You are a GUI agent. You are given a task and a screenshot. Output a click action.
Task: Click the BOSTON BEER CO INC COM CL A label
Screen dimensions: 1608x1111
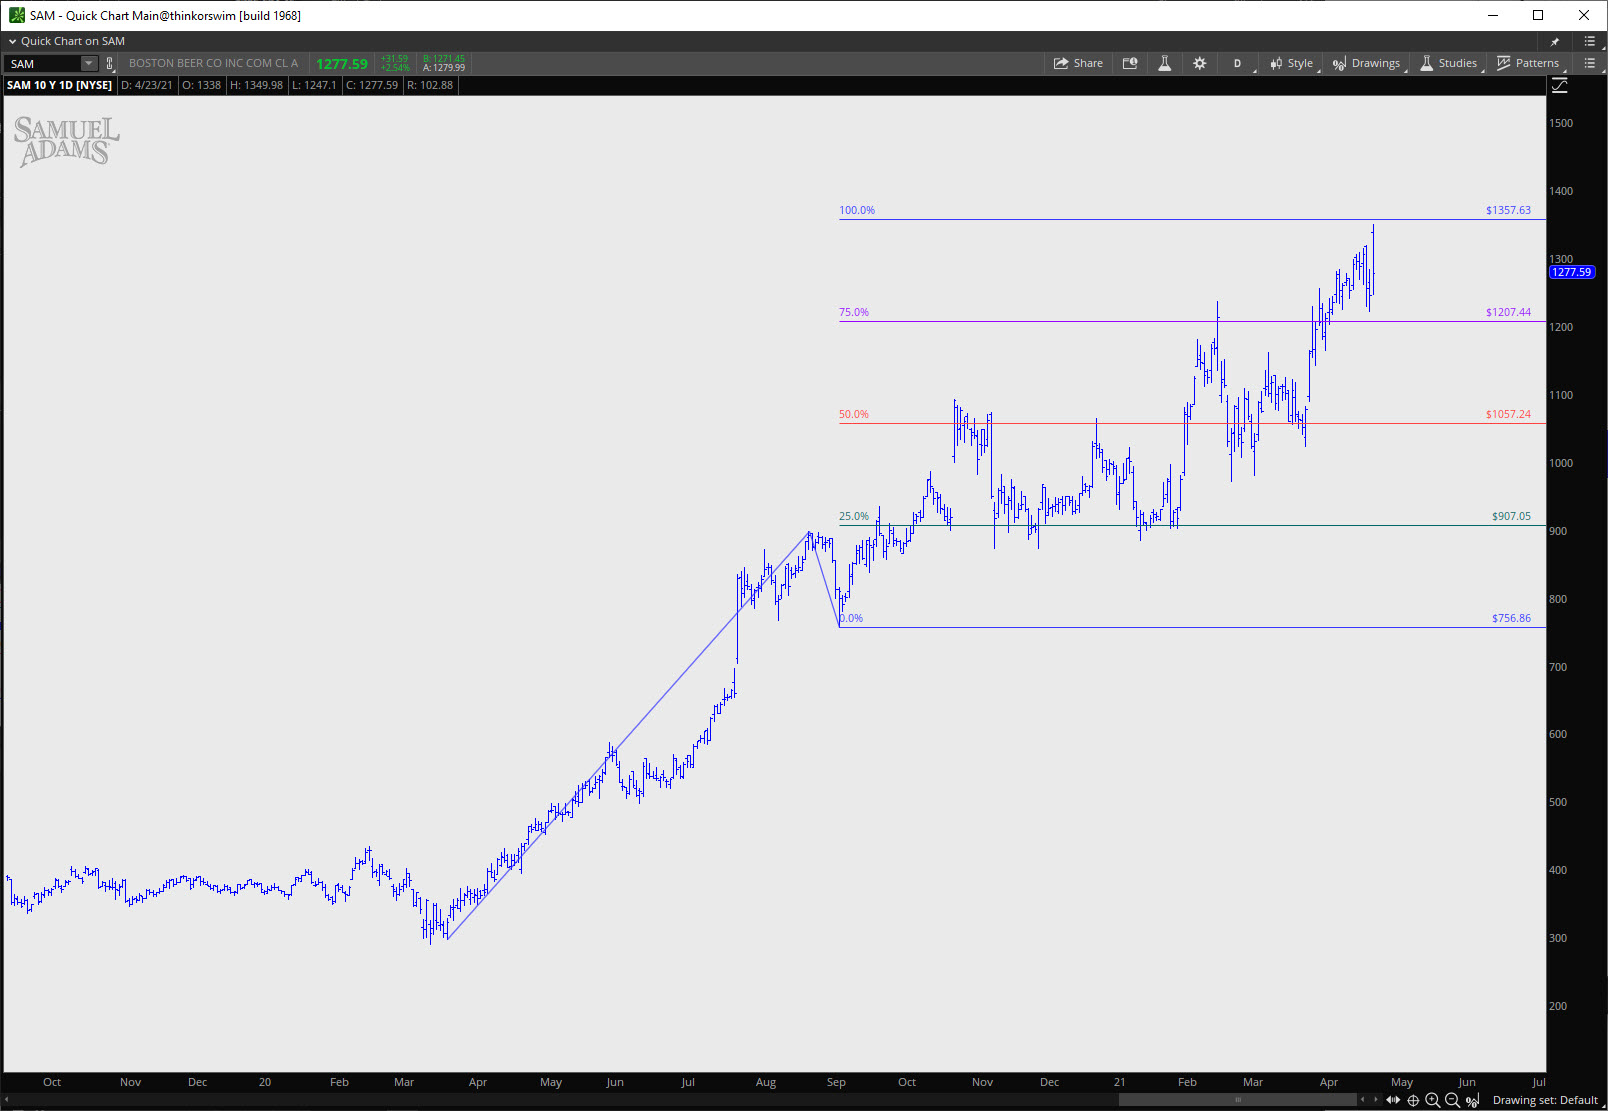213,63
